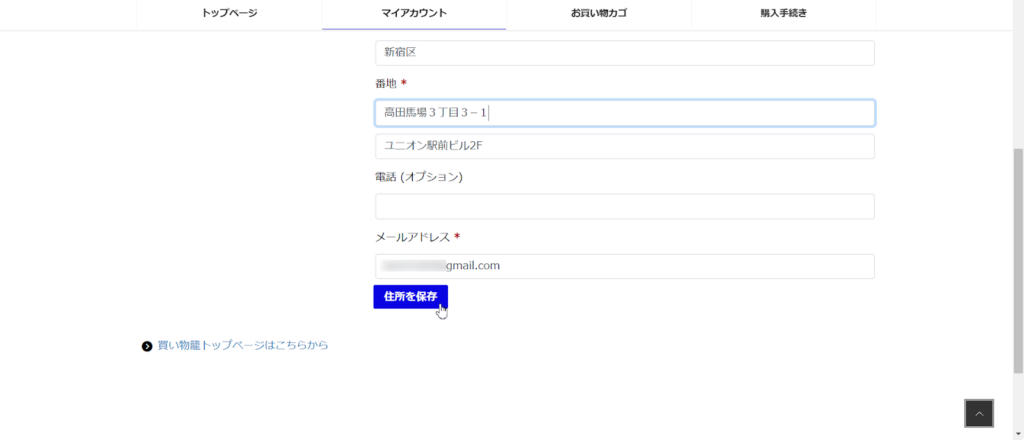Click the red asterisk next to メールアドレス
Viewport: 1024px width, 440px height.
click(457, 237)
